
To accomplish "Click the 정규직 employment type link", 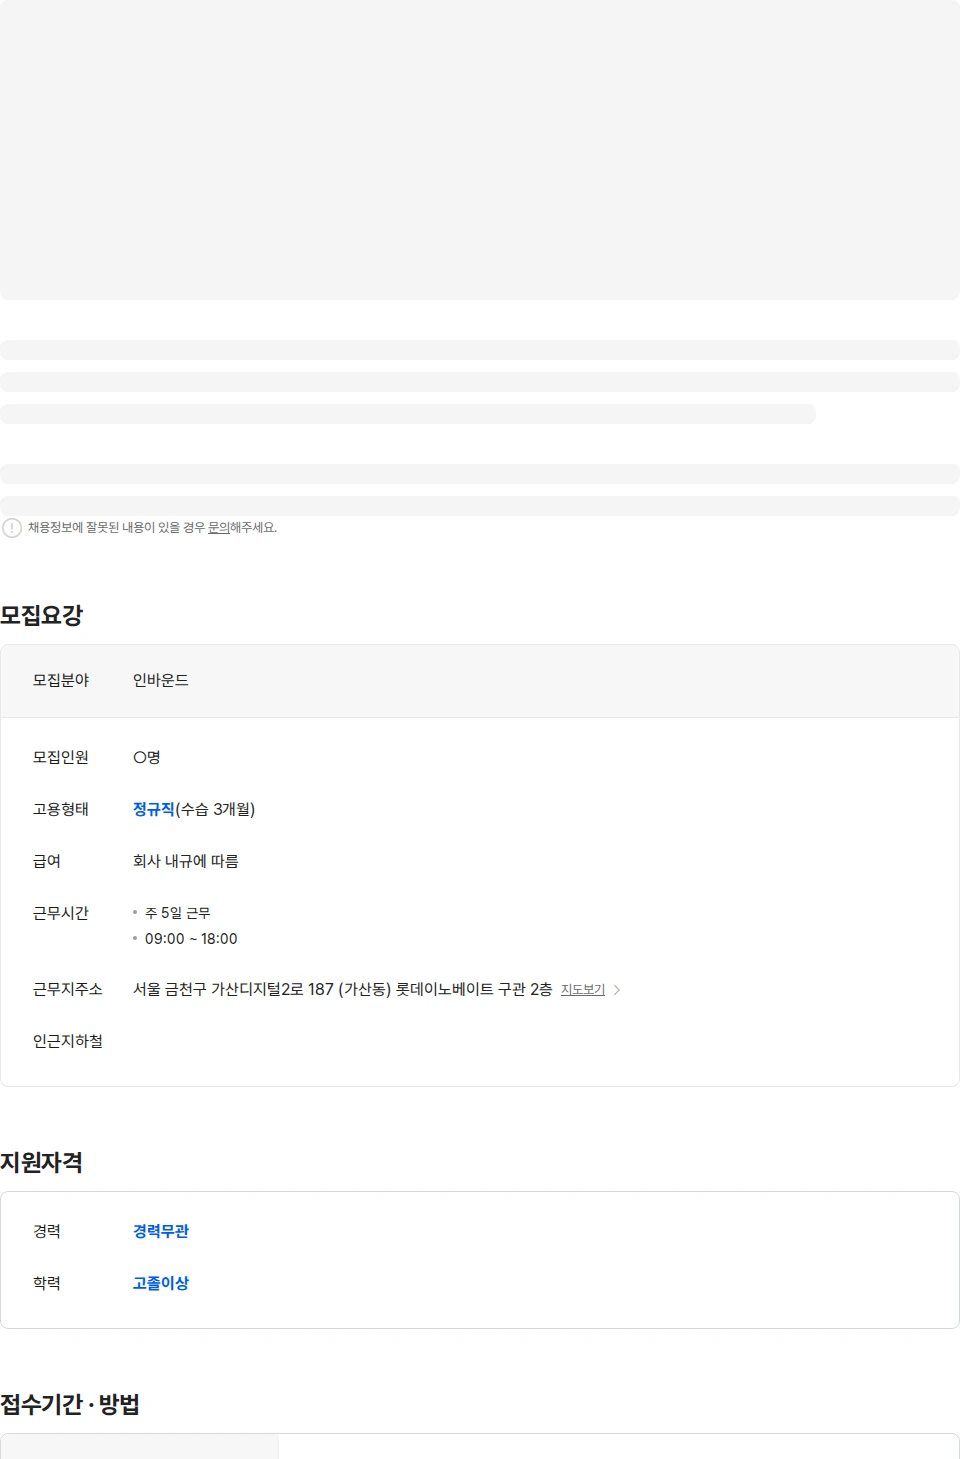I will (x=154, y=809).
